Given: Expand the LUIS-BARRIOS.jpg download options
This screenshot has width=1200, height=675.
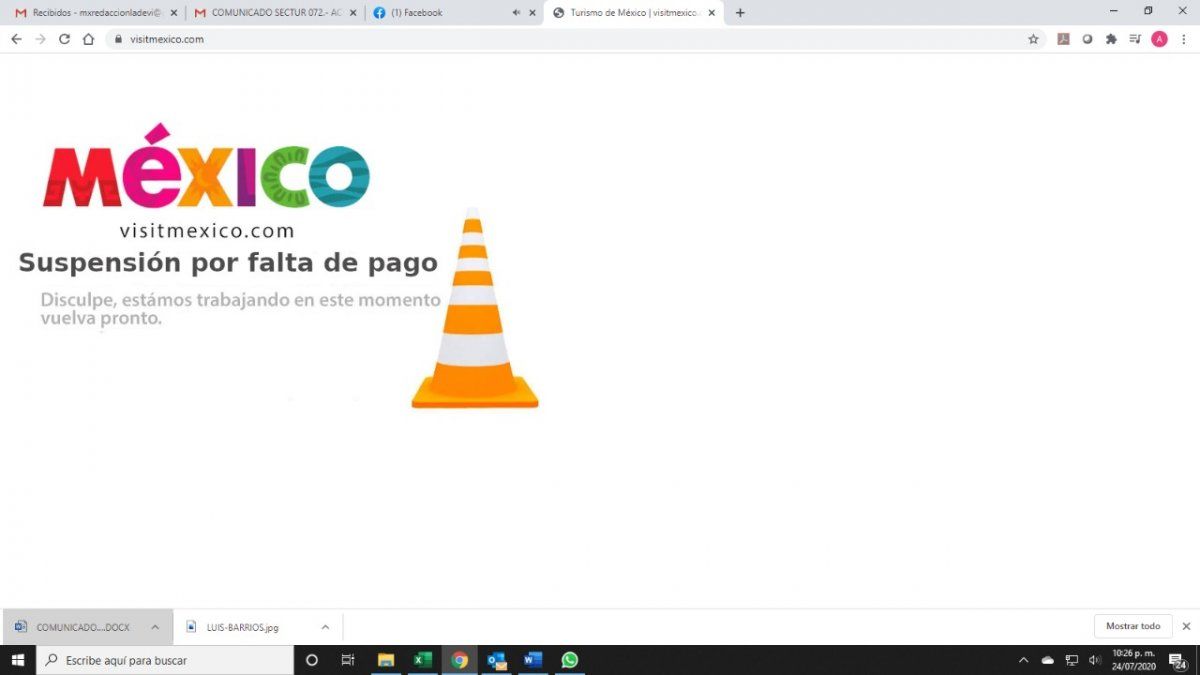Looking at the screenshot, I should coord(325,627).
